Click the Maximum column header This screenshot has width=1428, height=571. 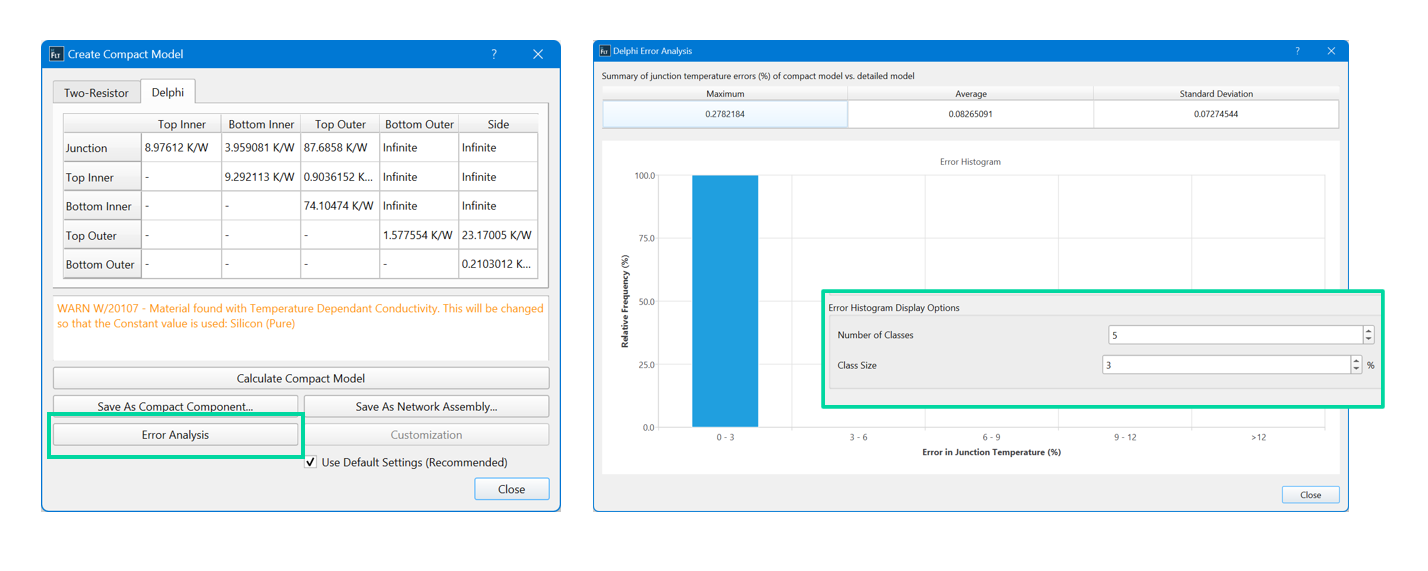pos(725,94)
